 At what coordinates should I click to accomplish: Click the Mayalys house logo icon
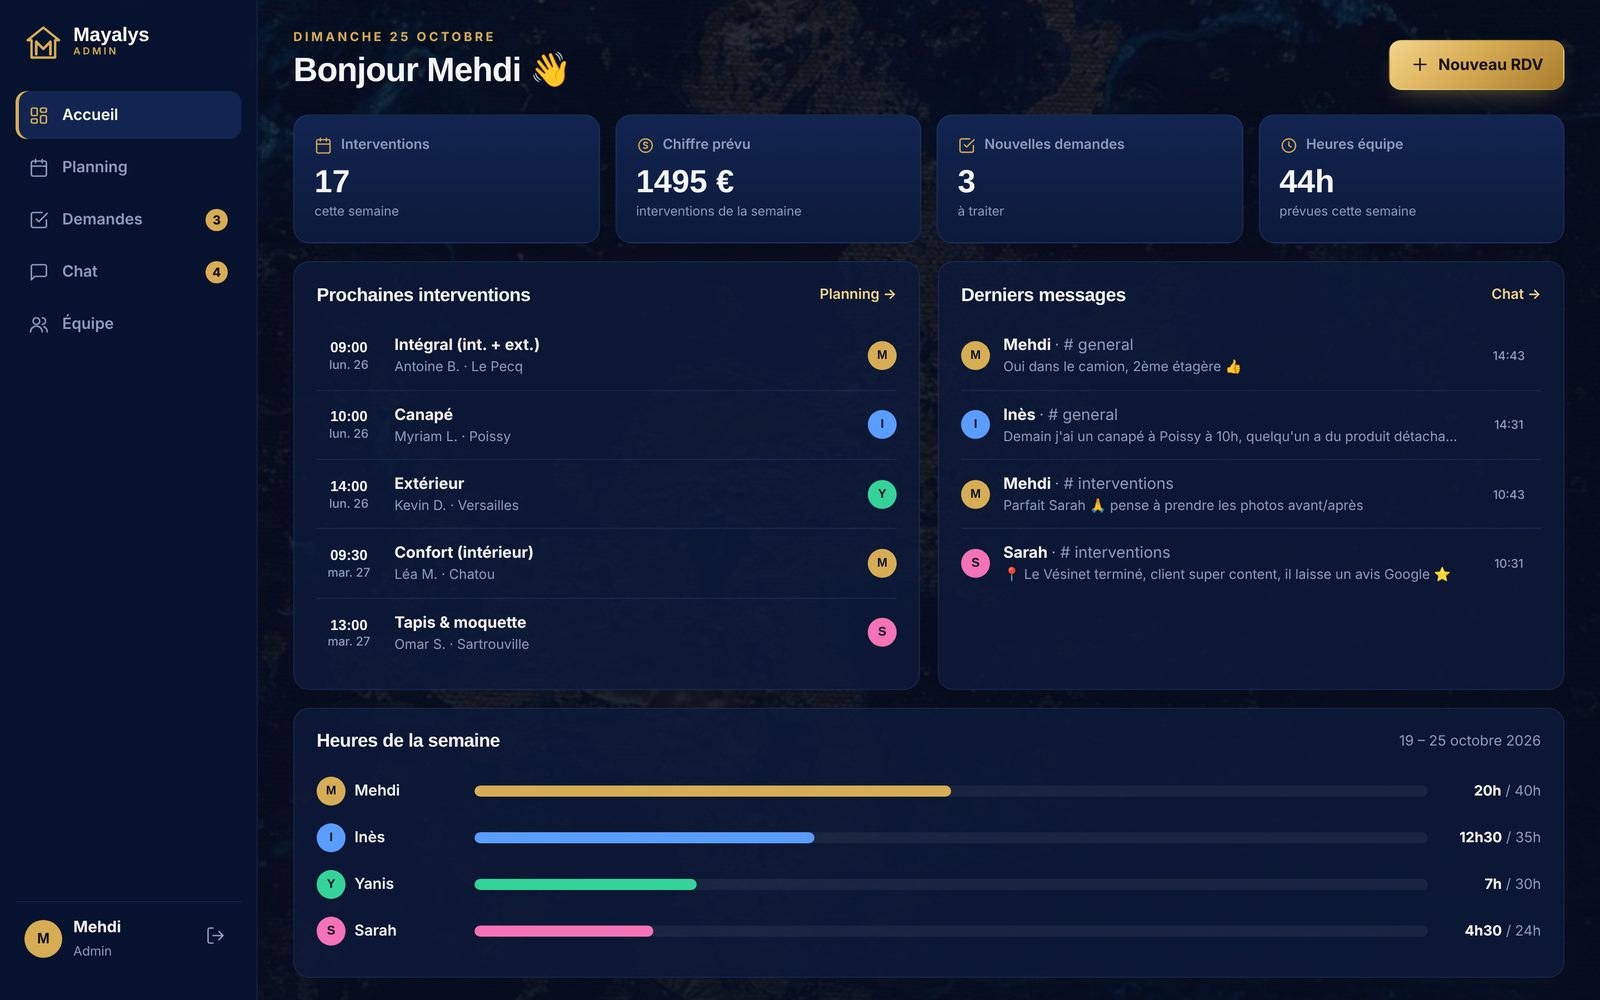coord(43,42)
